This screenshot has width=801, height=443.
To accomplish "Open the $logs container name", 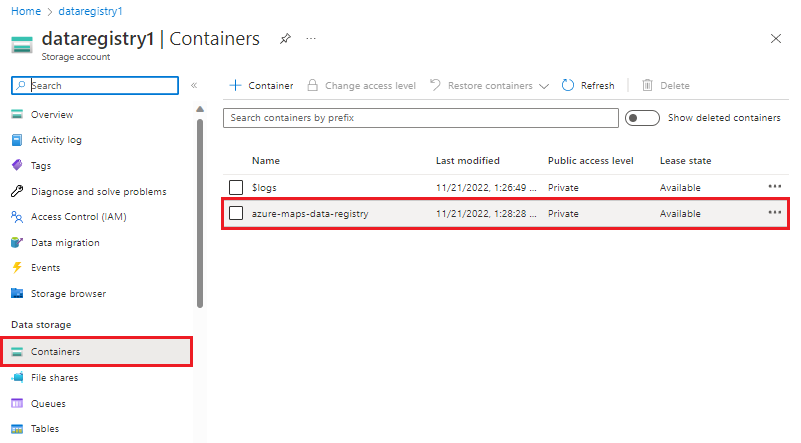I will (264, 188).
